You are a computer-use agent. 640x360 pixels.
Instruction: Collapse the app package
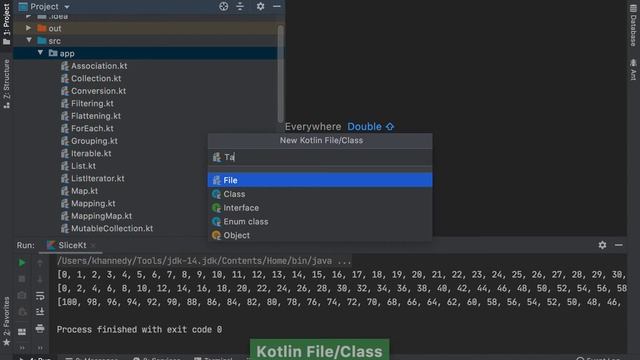pos(40,53)
